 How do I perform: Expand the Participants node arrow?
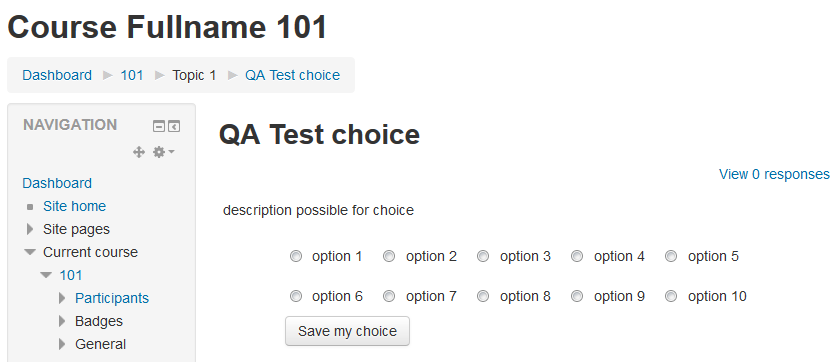point(62,298)
